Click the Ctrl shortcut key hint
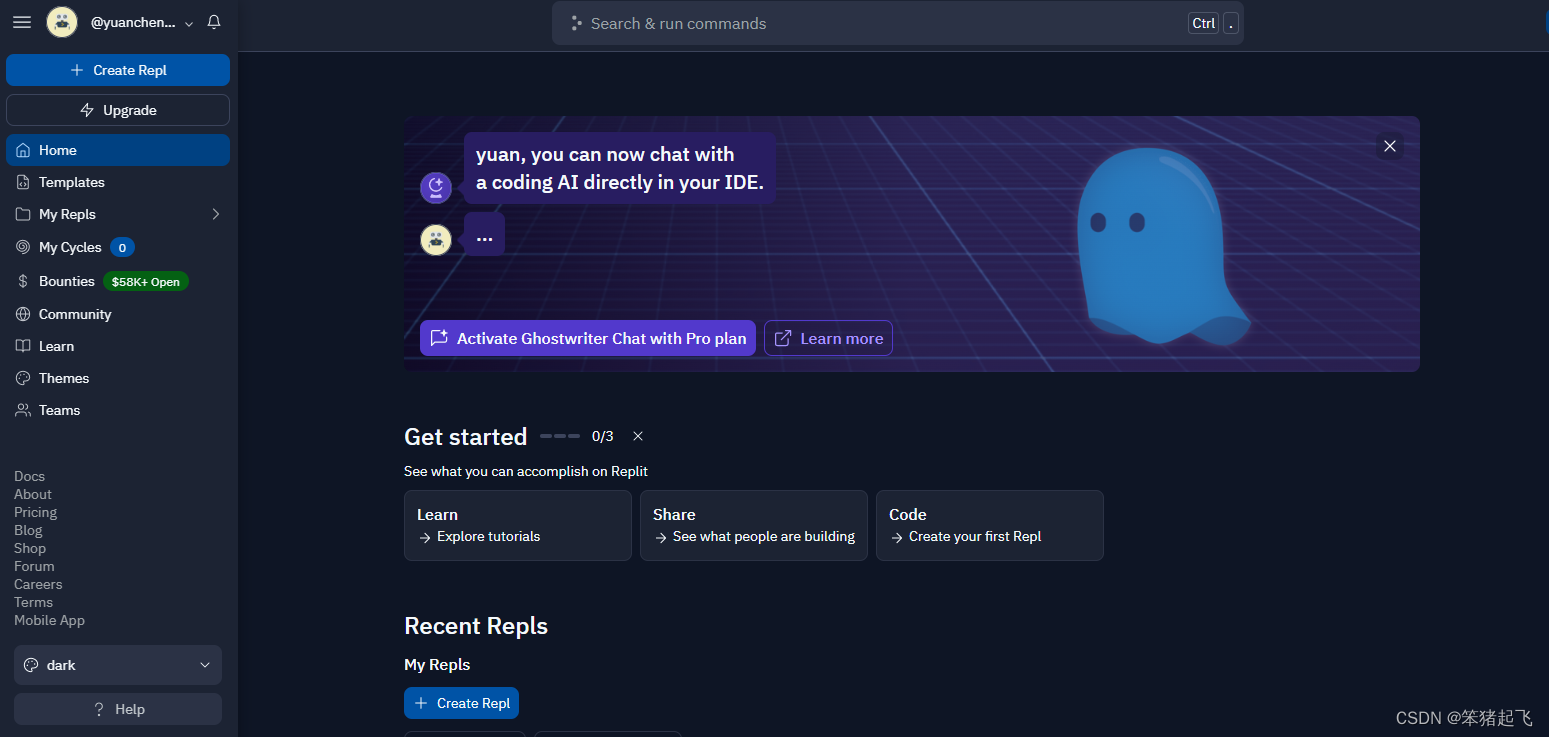This screenshot has width=1549, height=737. (x=1204, y=23)
